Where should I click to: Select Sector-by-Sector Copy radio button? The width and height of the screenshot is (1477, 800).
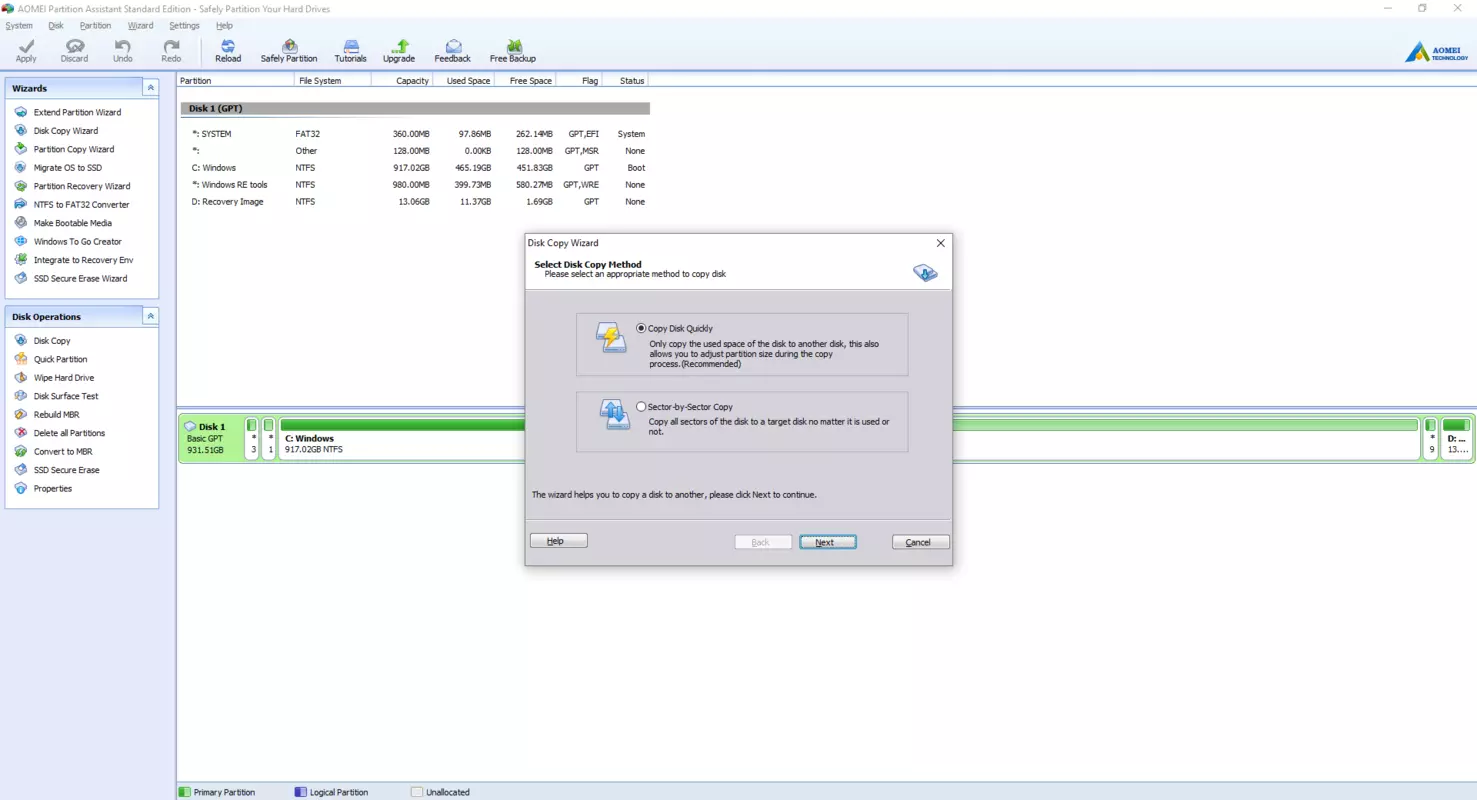(641, 407)
